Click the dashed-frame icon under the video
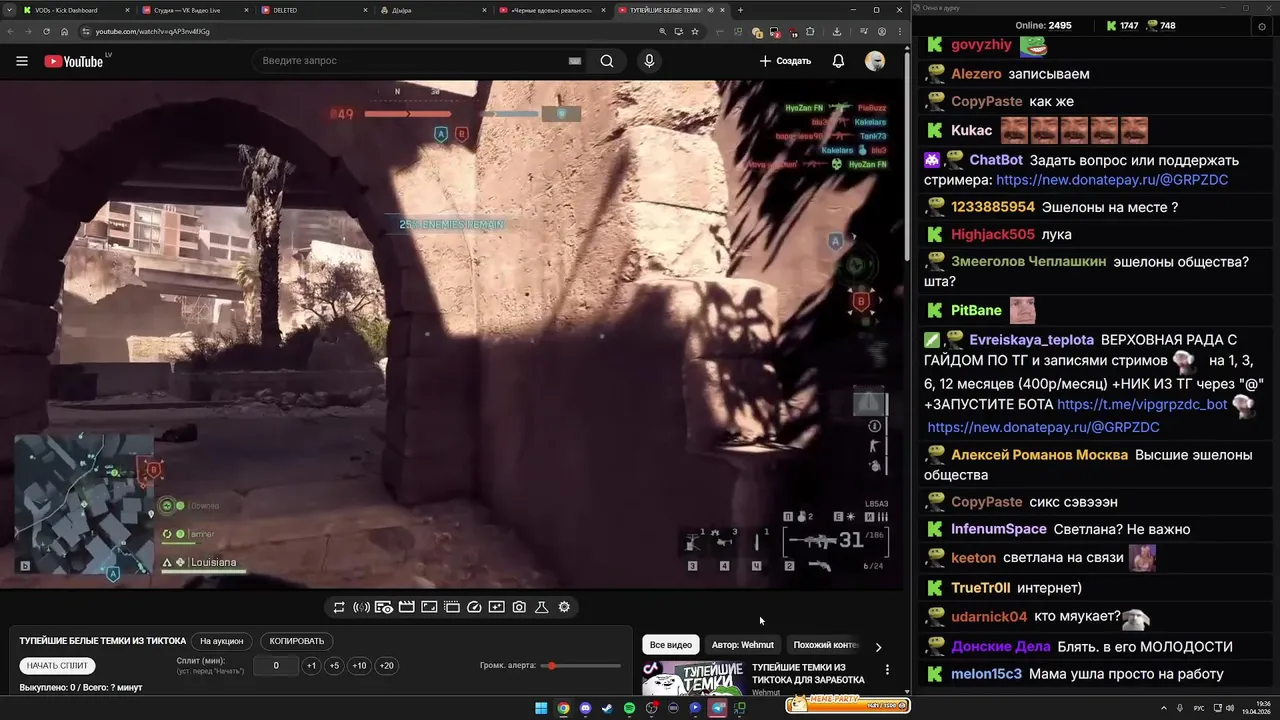This screenshot has height=720, width=1280. (x=452, y=607)
